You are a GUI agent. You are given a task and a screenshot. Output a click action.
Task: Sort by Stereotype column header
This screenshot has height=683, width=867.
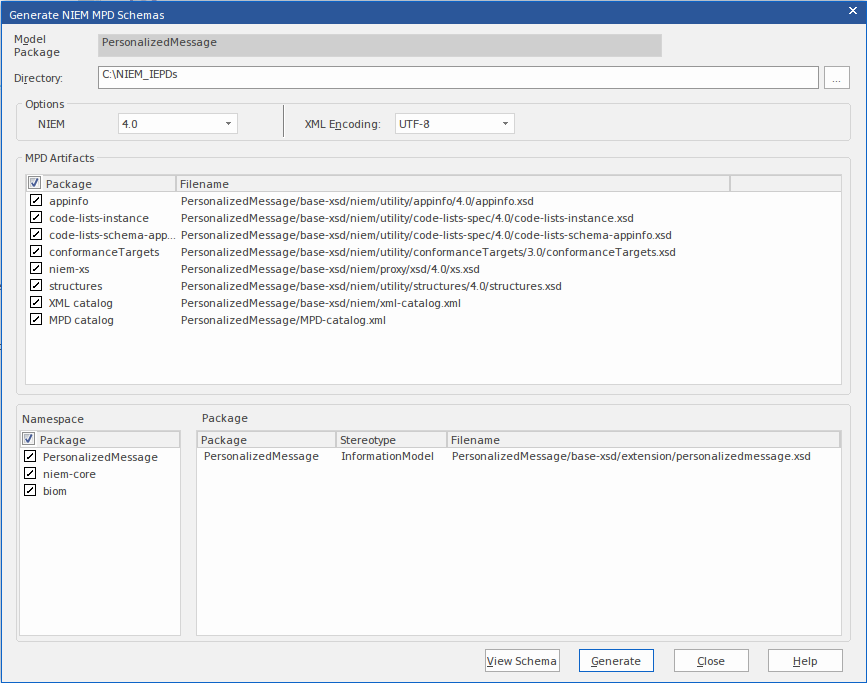pos(390,440)
